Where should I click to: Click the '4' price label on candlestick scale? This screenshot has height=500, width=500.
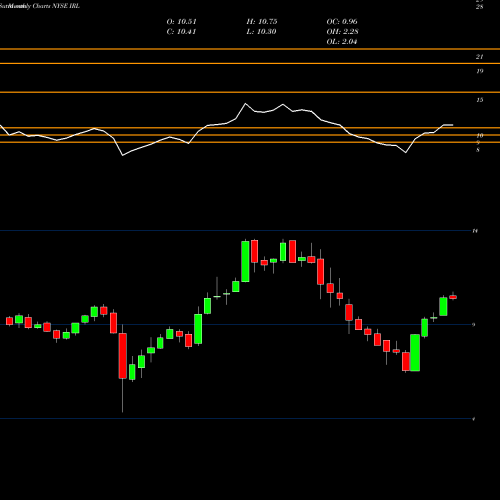pos(474,419)
